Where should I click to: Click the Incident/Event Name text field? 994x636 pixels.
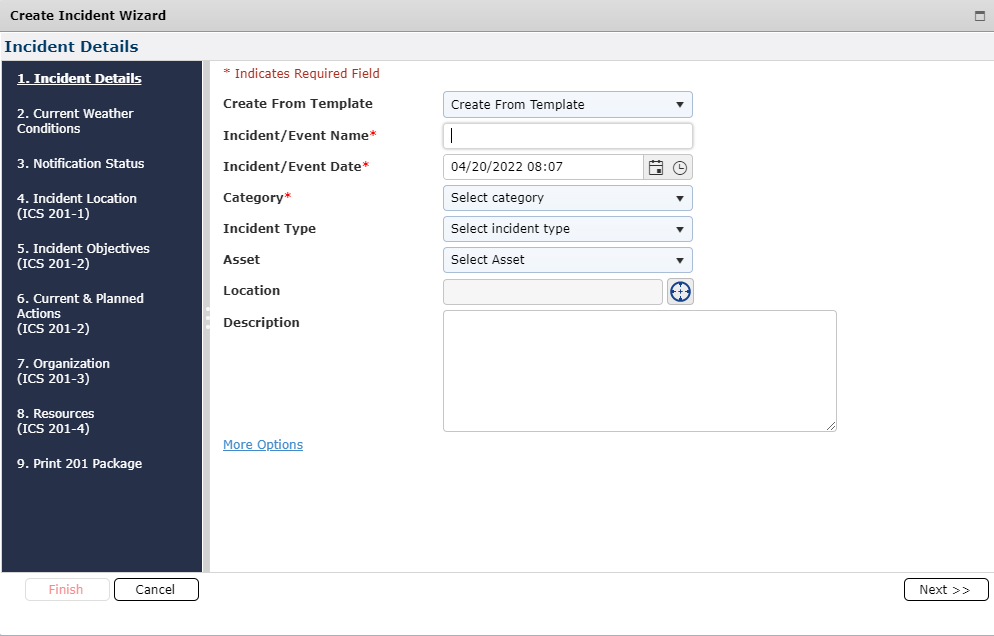pos(567,135)
